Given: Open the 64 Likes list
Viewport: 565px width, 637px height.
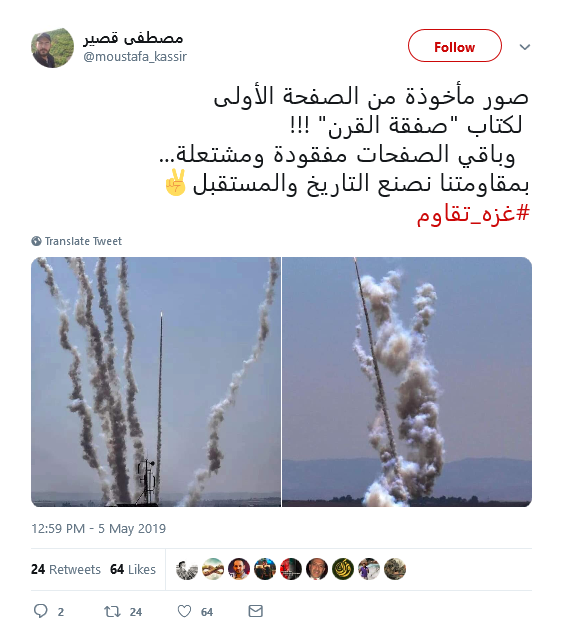Looking at the screenshot, I should click(x=133, y=570).
